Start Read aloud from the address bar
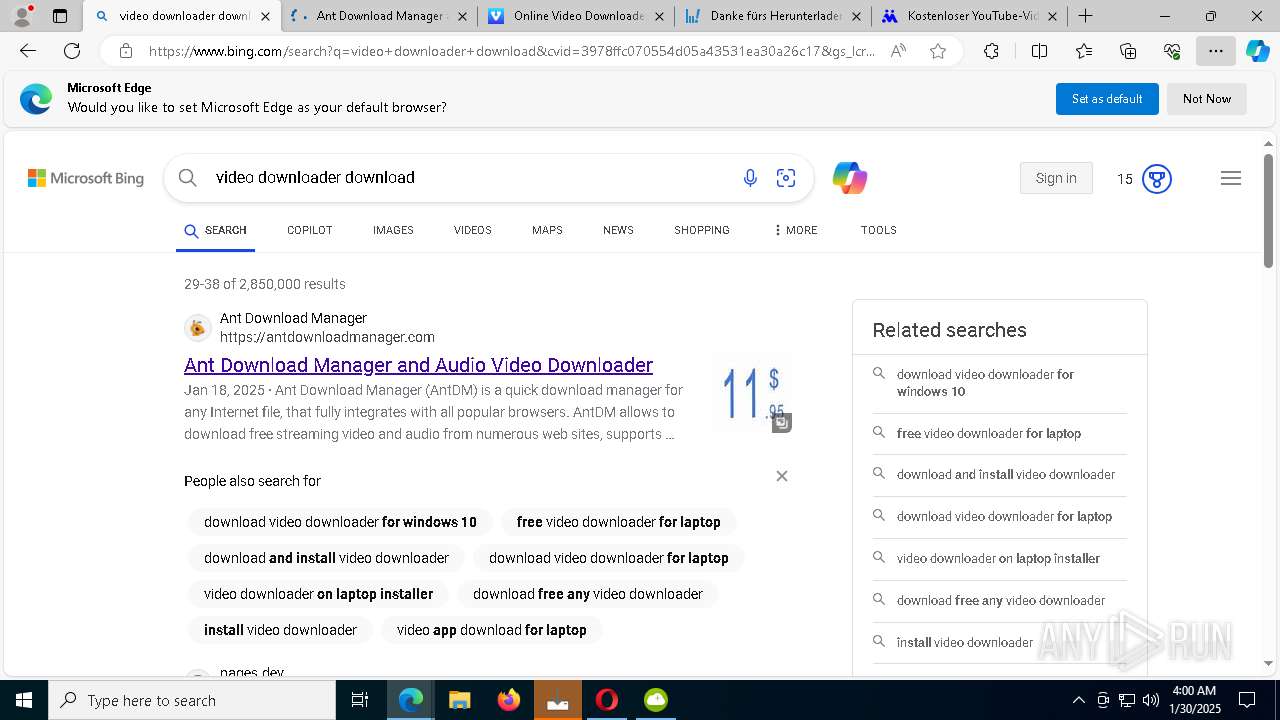The height and width of the screenshot is (720, 1280). [x=898, y=51]
